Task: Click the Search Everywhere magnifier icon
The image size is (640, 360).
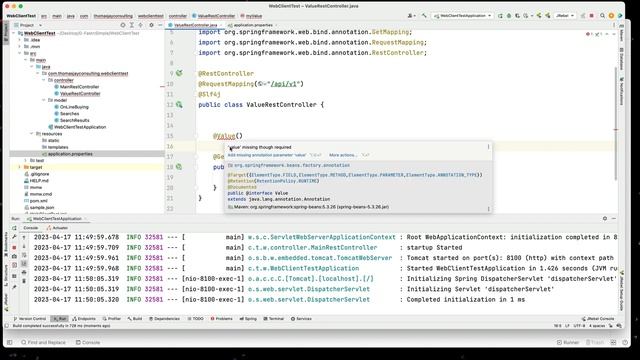Action: pyautogui.click(x=602, y=16)
